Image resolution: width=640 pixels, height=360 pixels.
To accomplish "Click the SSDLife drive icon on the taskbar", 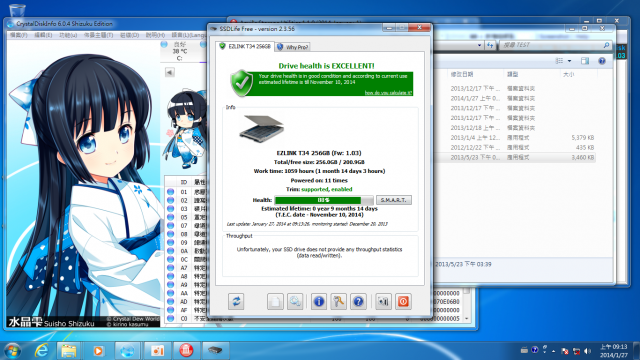I will point(215,350).
